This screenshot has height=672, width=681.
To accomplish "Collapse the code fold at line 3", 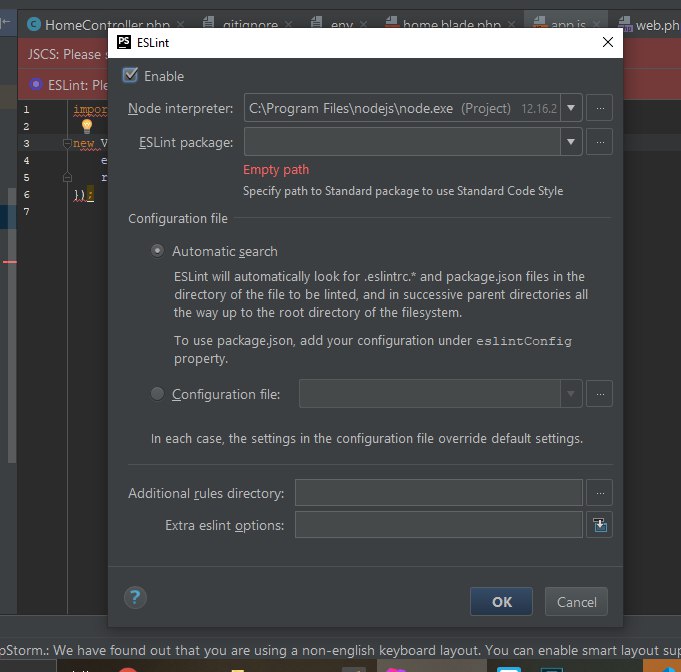I will click(x=67, y=143).
